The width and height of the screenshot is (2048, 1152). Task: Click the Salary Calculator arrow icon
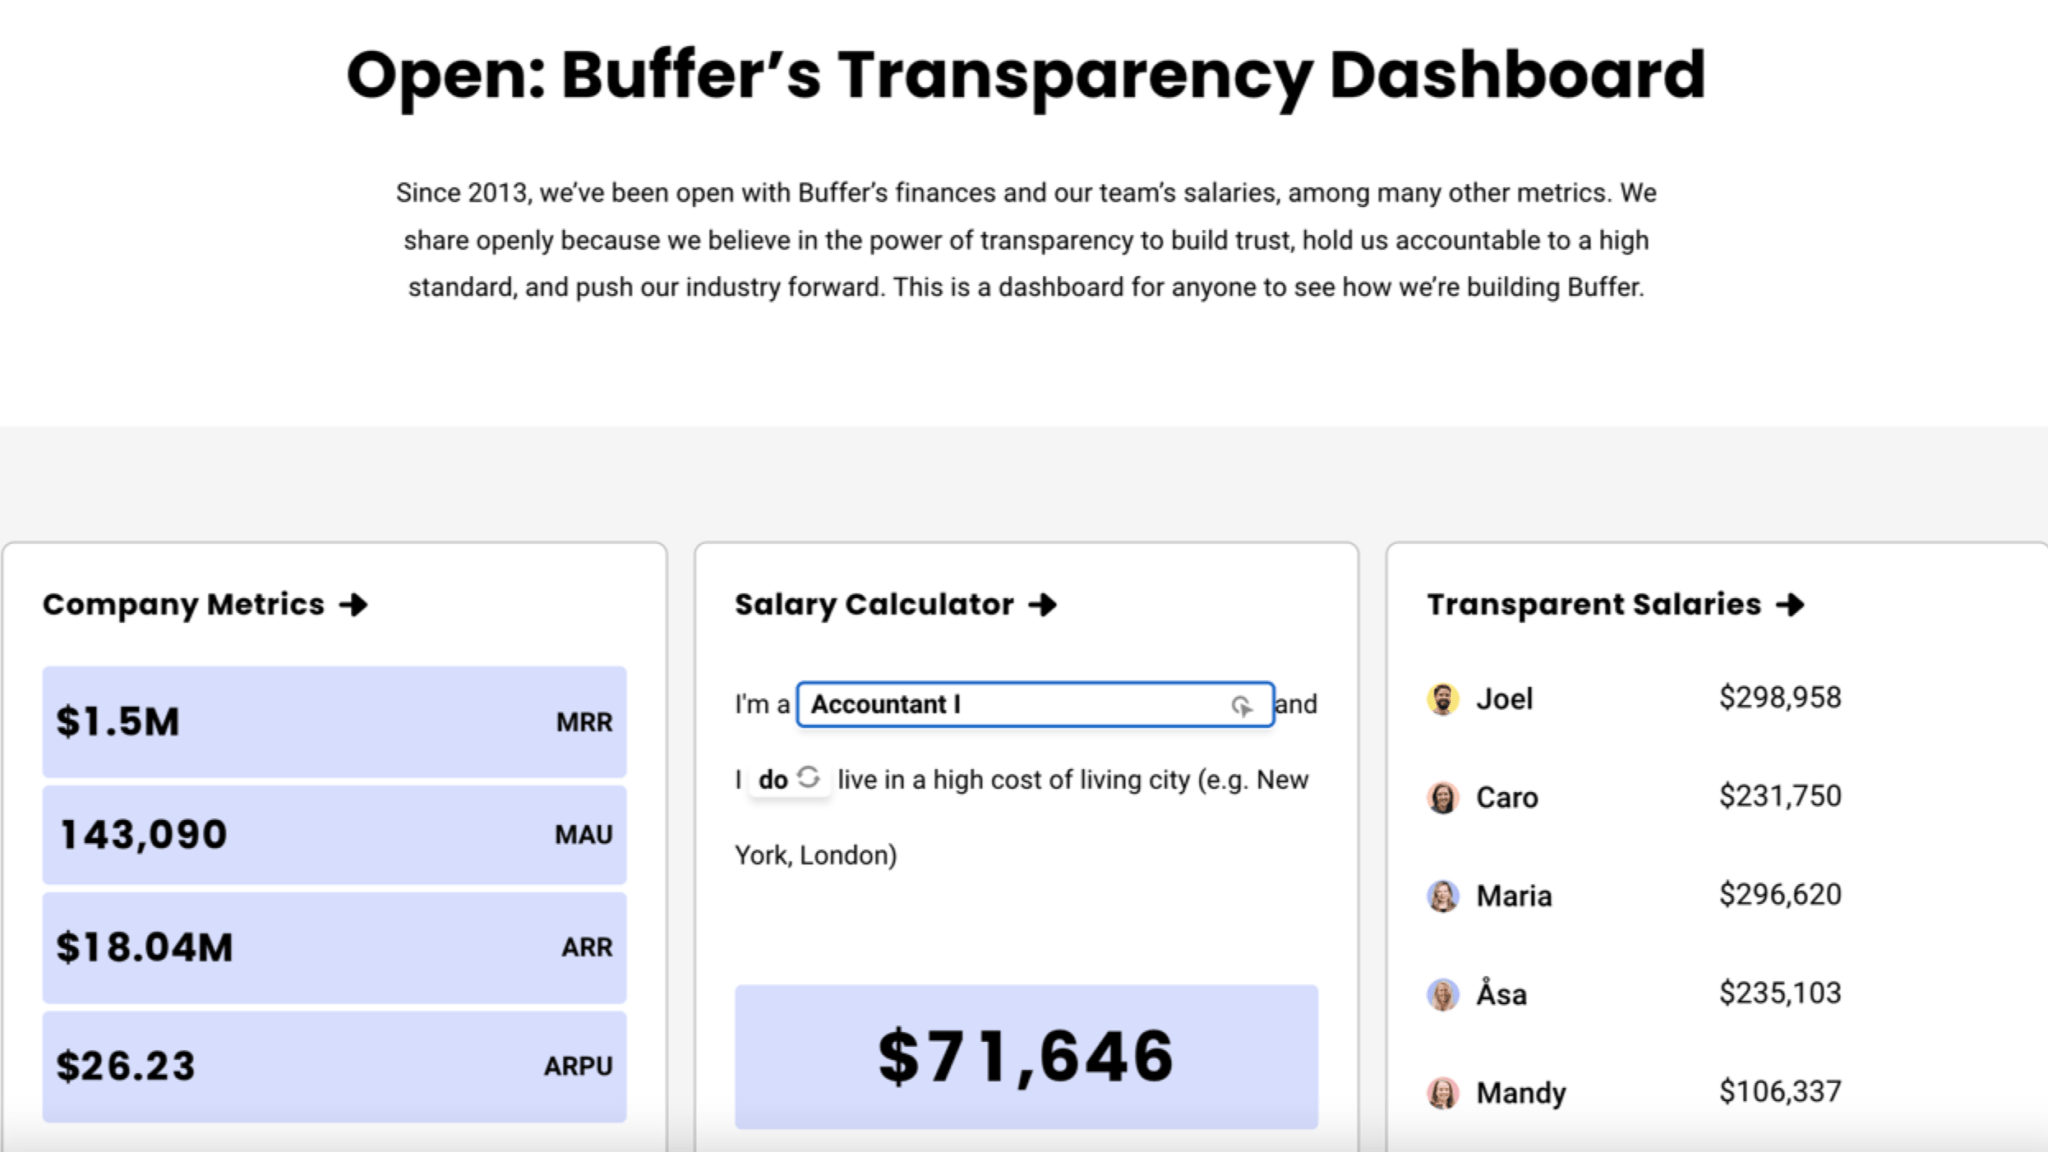(1042, 605)
